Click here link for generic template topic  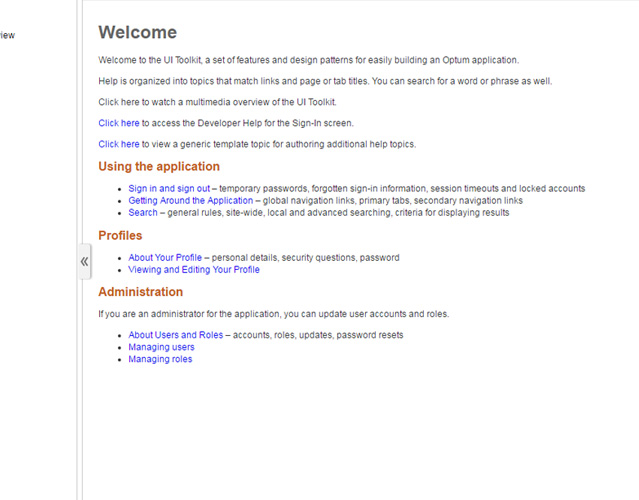[119, 144]
